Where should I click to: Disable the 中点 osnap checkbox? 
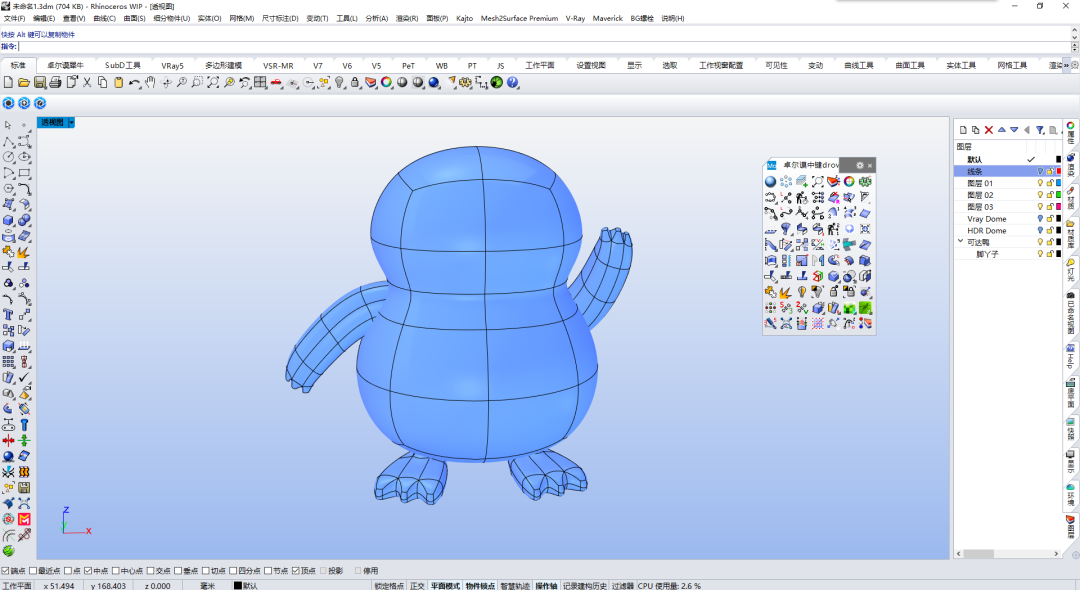[x=88, y=571]
